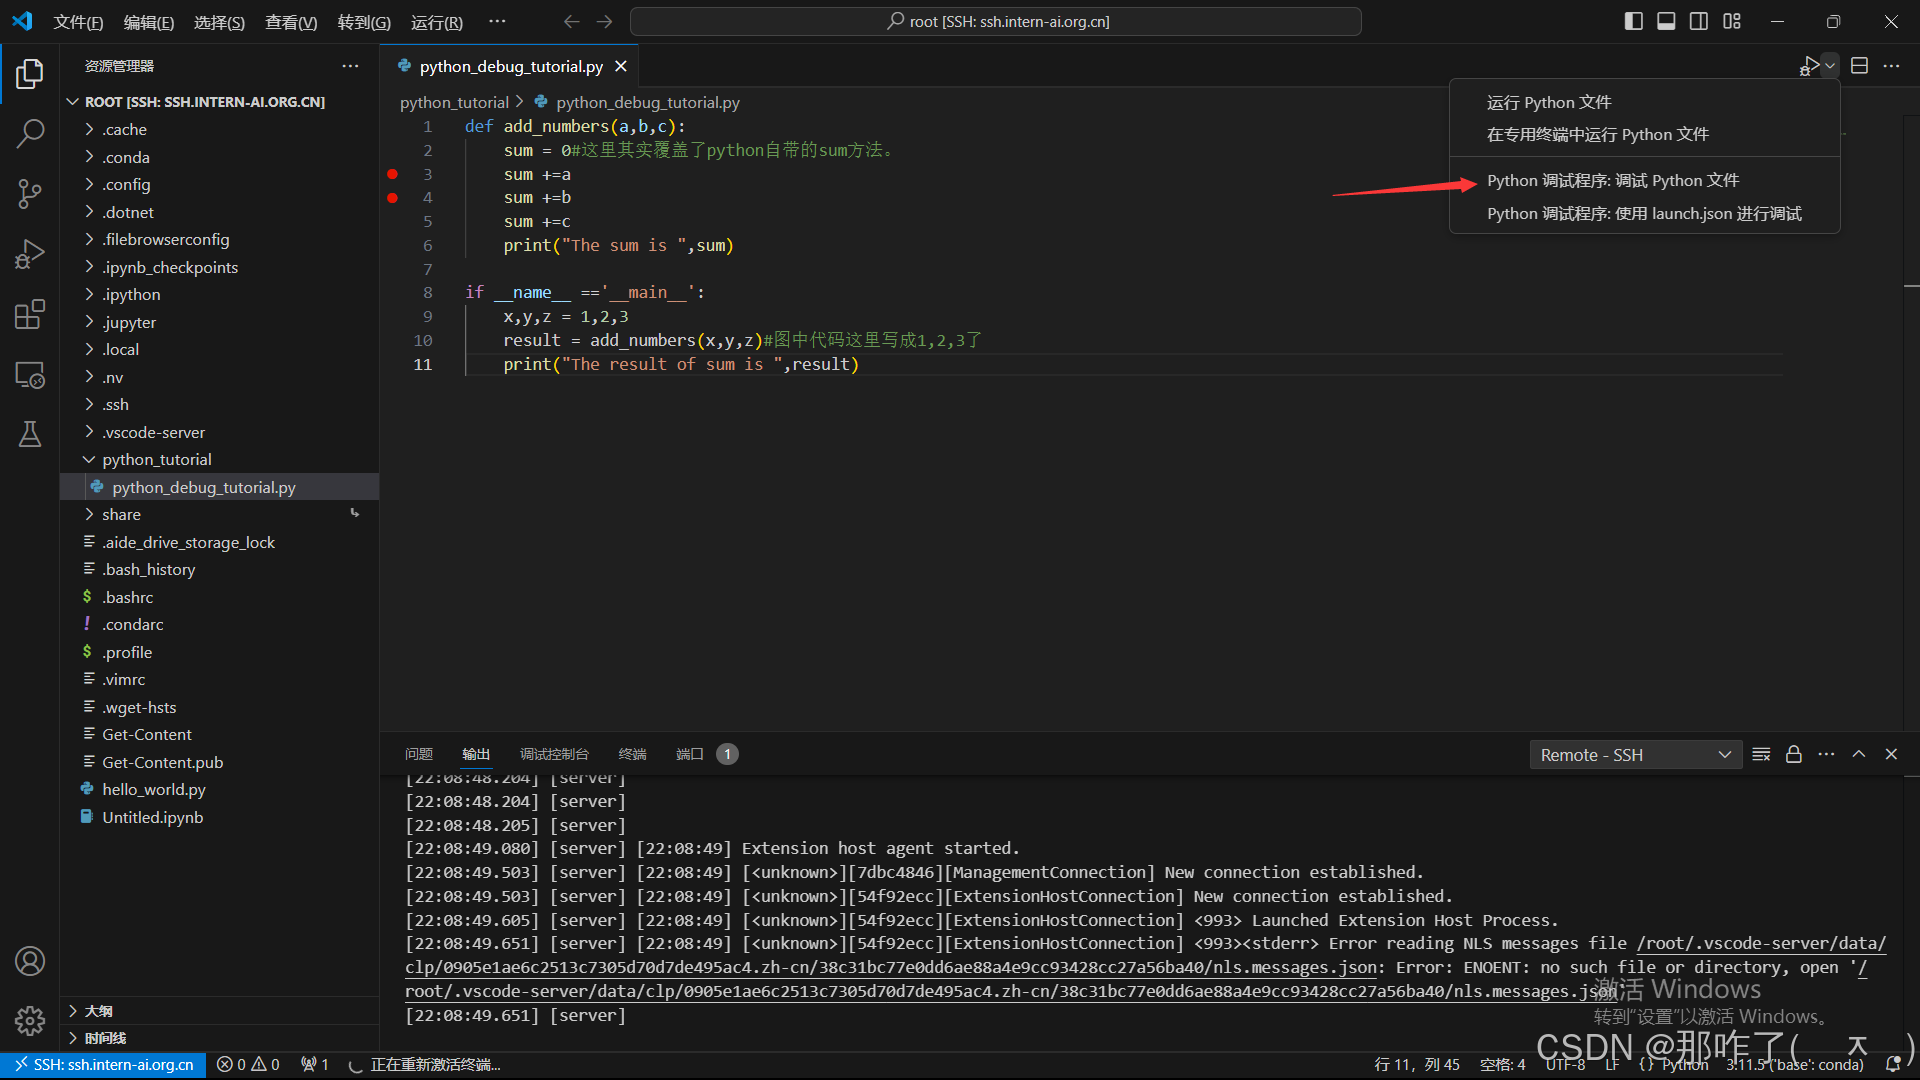Open the Manage settings gear

coord(30,1021)
